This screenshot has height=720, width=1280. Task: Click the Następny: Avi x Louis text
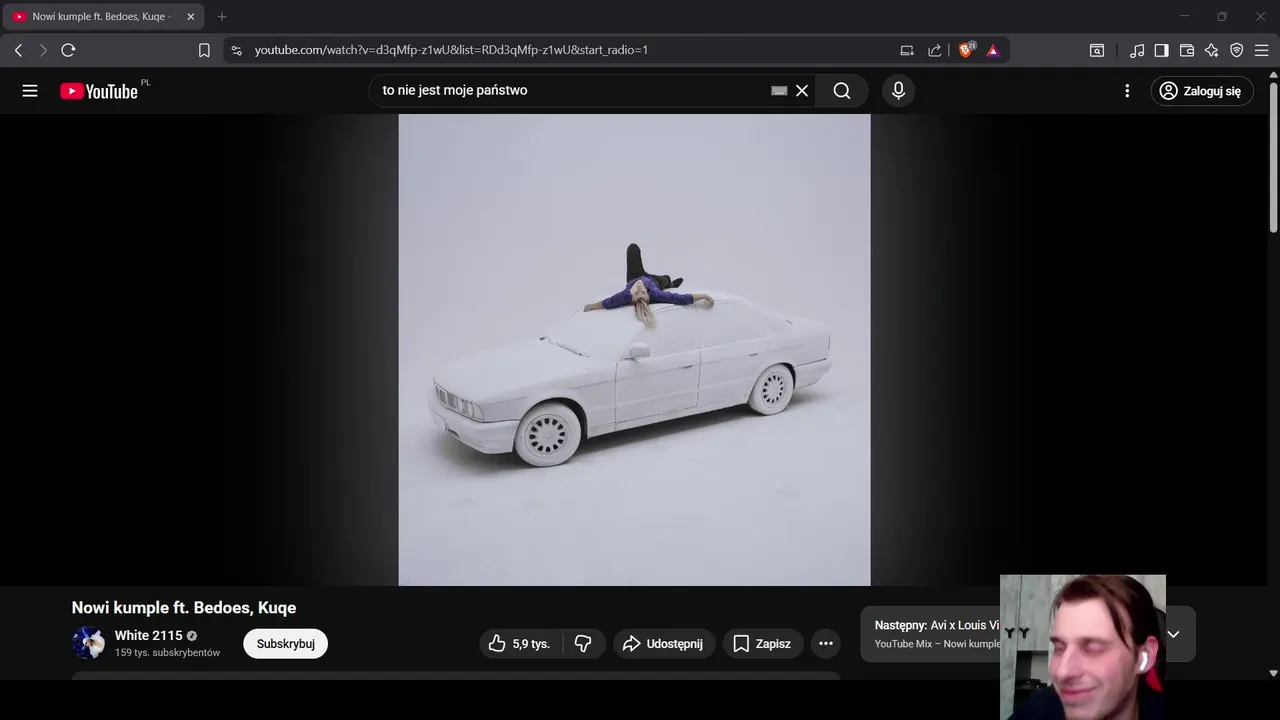coord(937,625)
